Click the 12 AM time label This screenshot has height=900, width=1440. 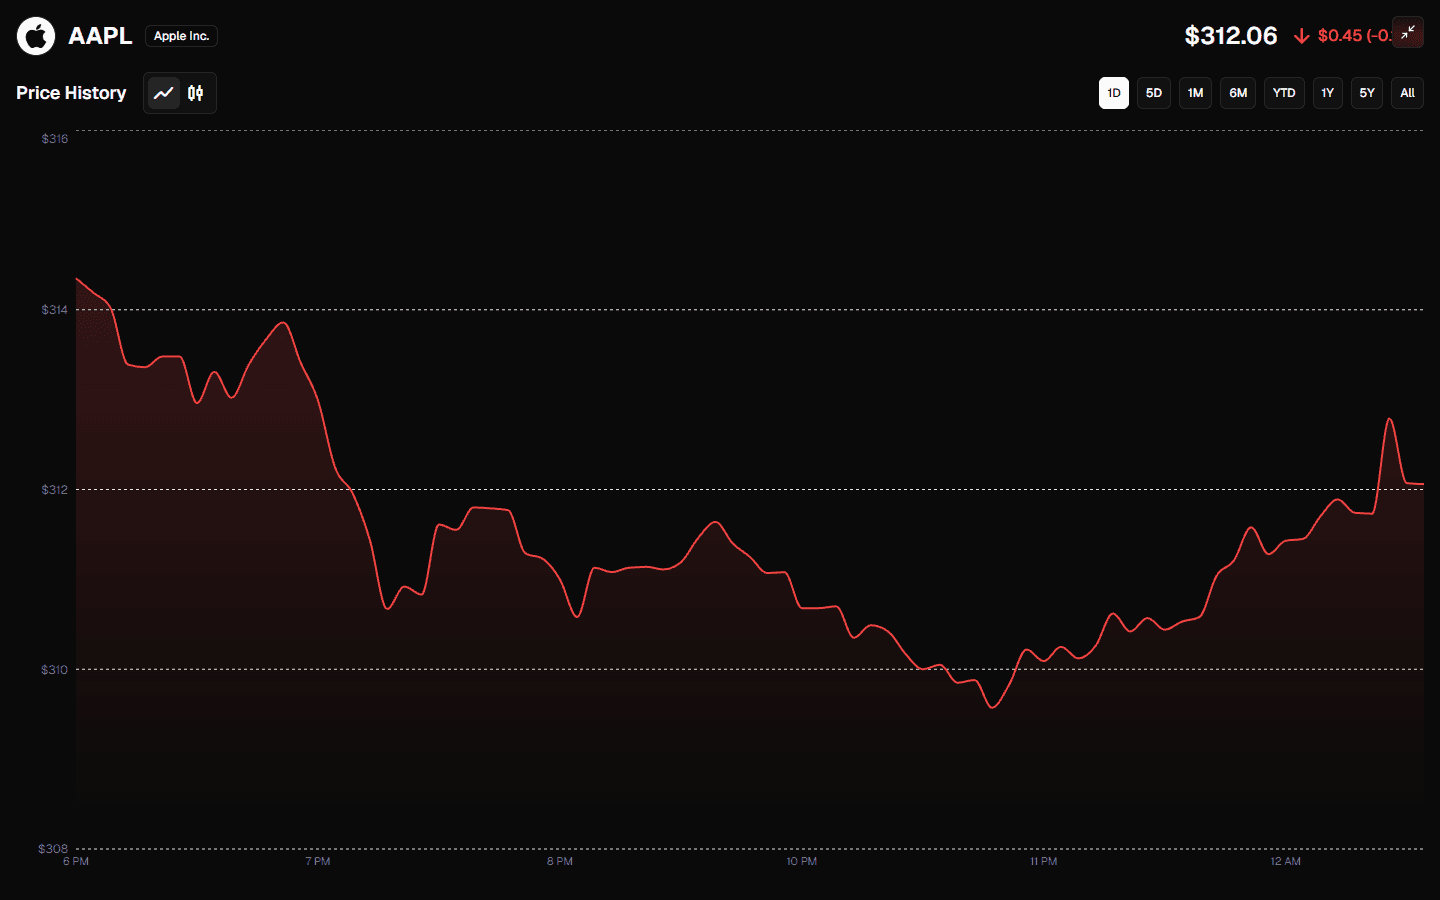coord(1286,861)
